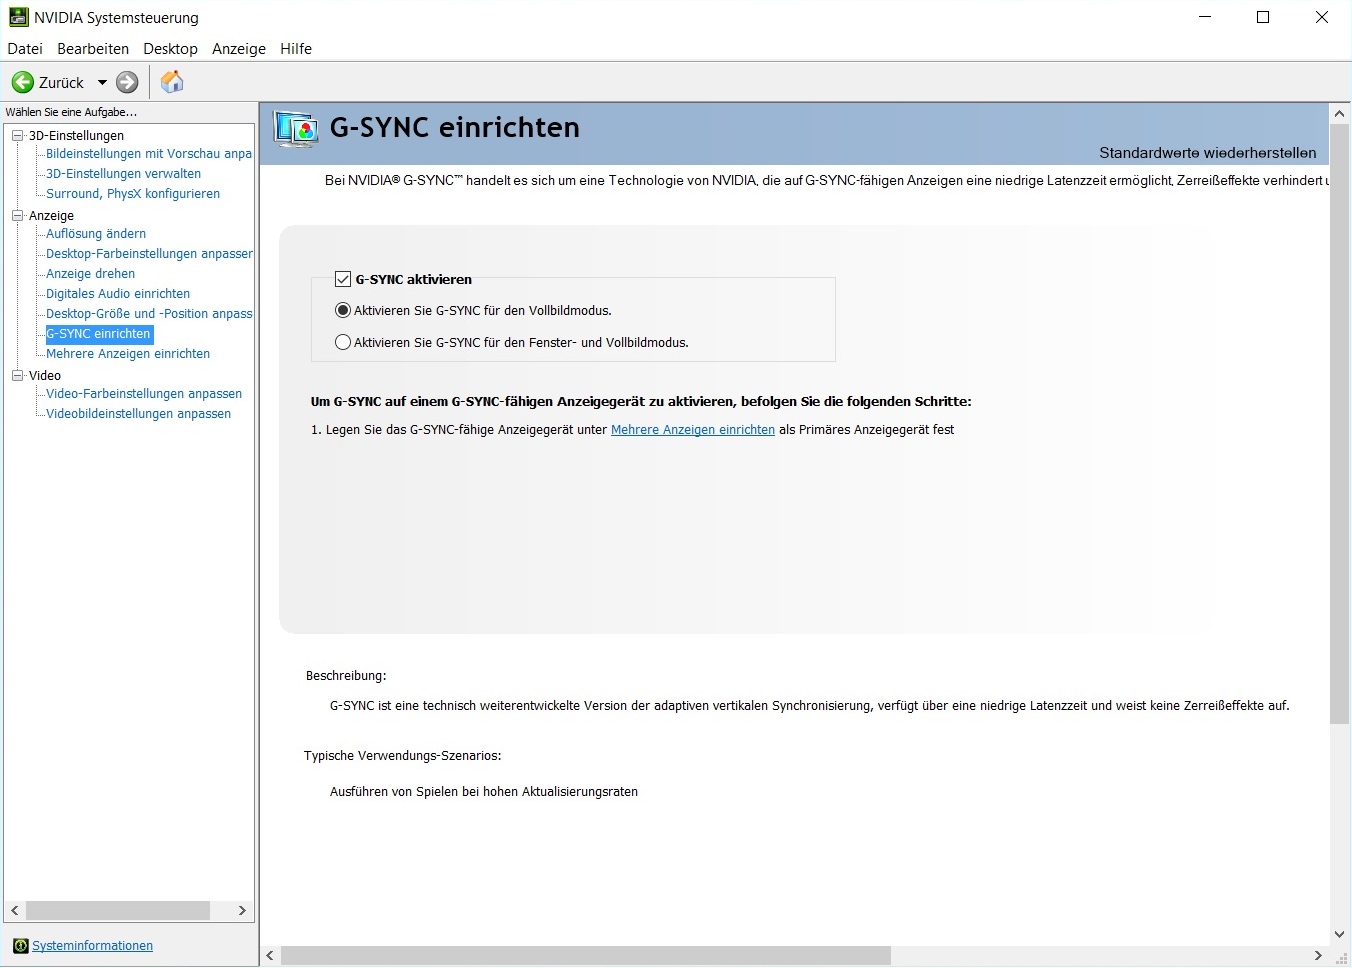Minimize the NVIDIA Systemsteuerung window
Screen dimensions: 1352x968
point(1205,17)
